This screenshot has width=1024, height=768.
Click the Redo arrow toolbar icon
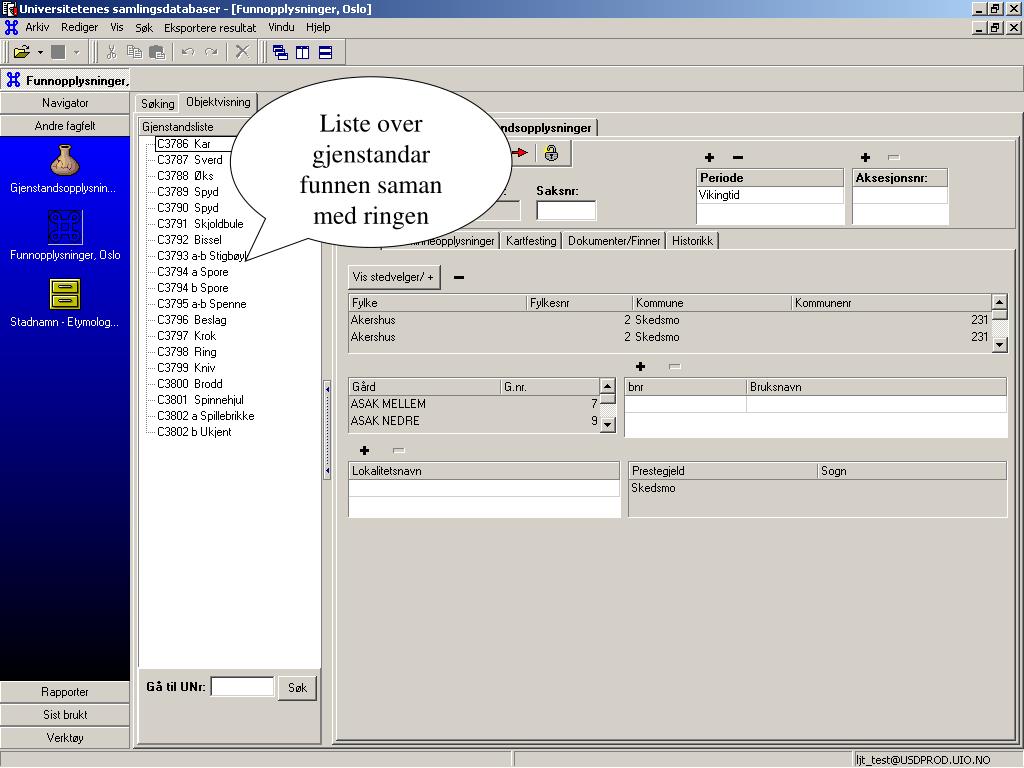coord(211,52)
